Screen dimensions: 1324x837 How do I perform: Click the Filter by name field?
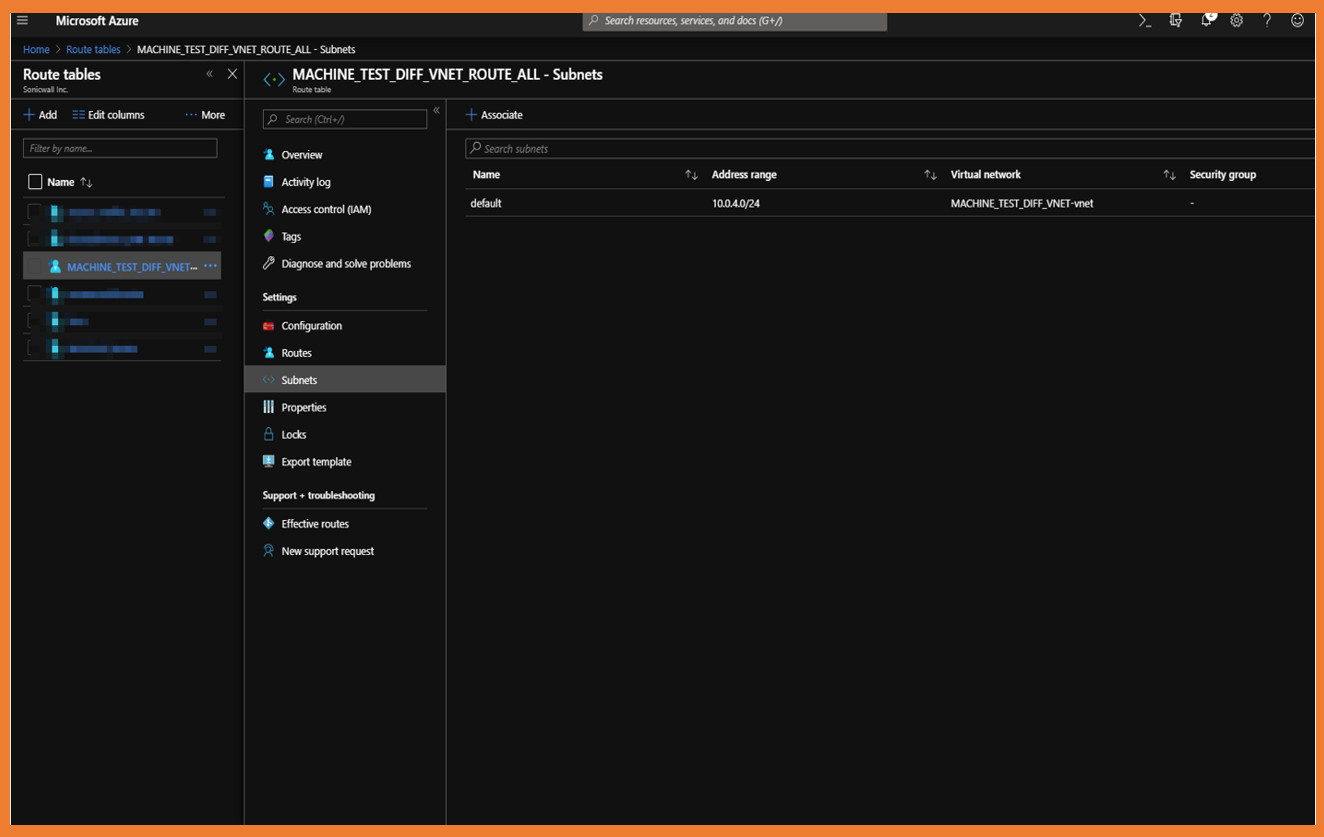[120, 148]
